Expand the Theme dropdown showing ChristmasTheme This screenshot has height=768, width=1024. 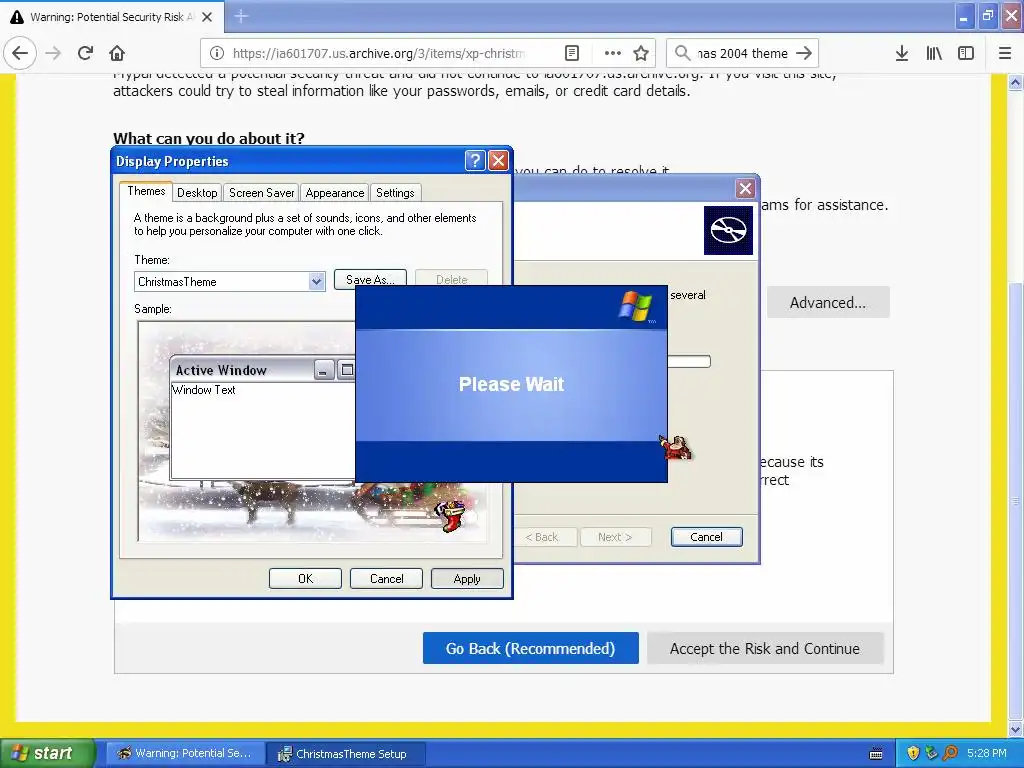pos(316,281)
